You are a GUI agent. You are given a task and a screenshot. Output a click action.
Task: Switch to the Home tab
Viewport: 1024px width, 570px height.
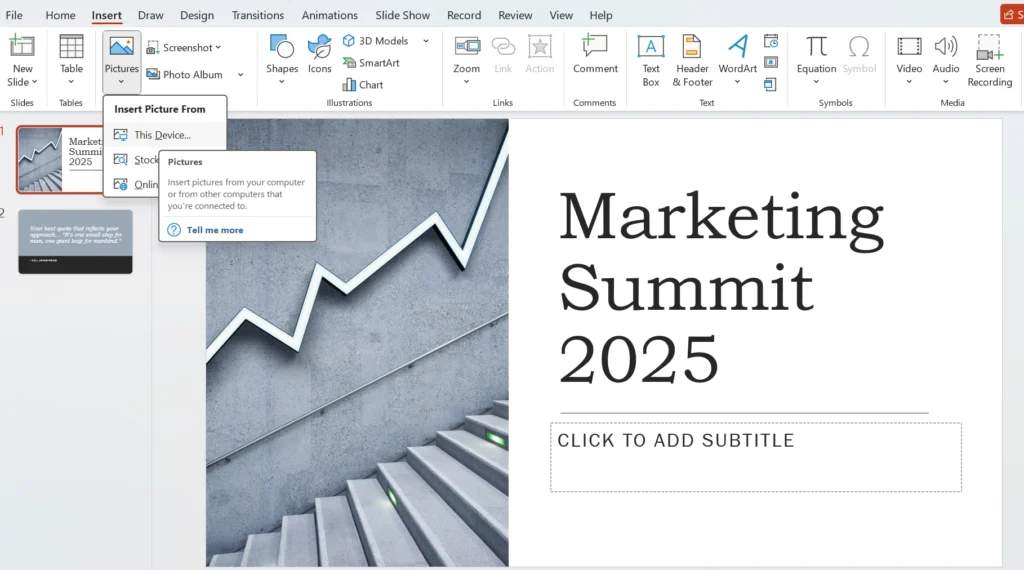point(60,15)
